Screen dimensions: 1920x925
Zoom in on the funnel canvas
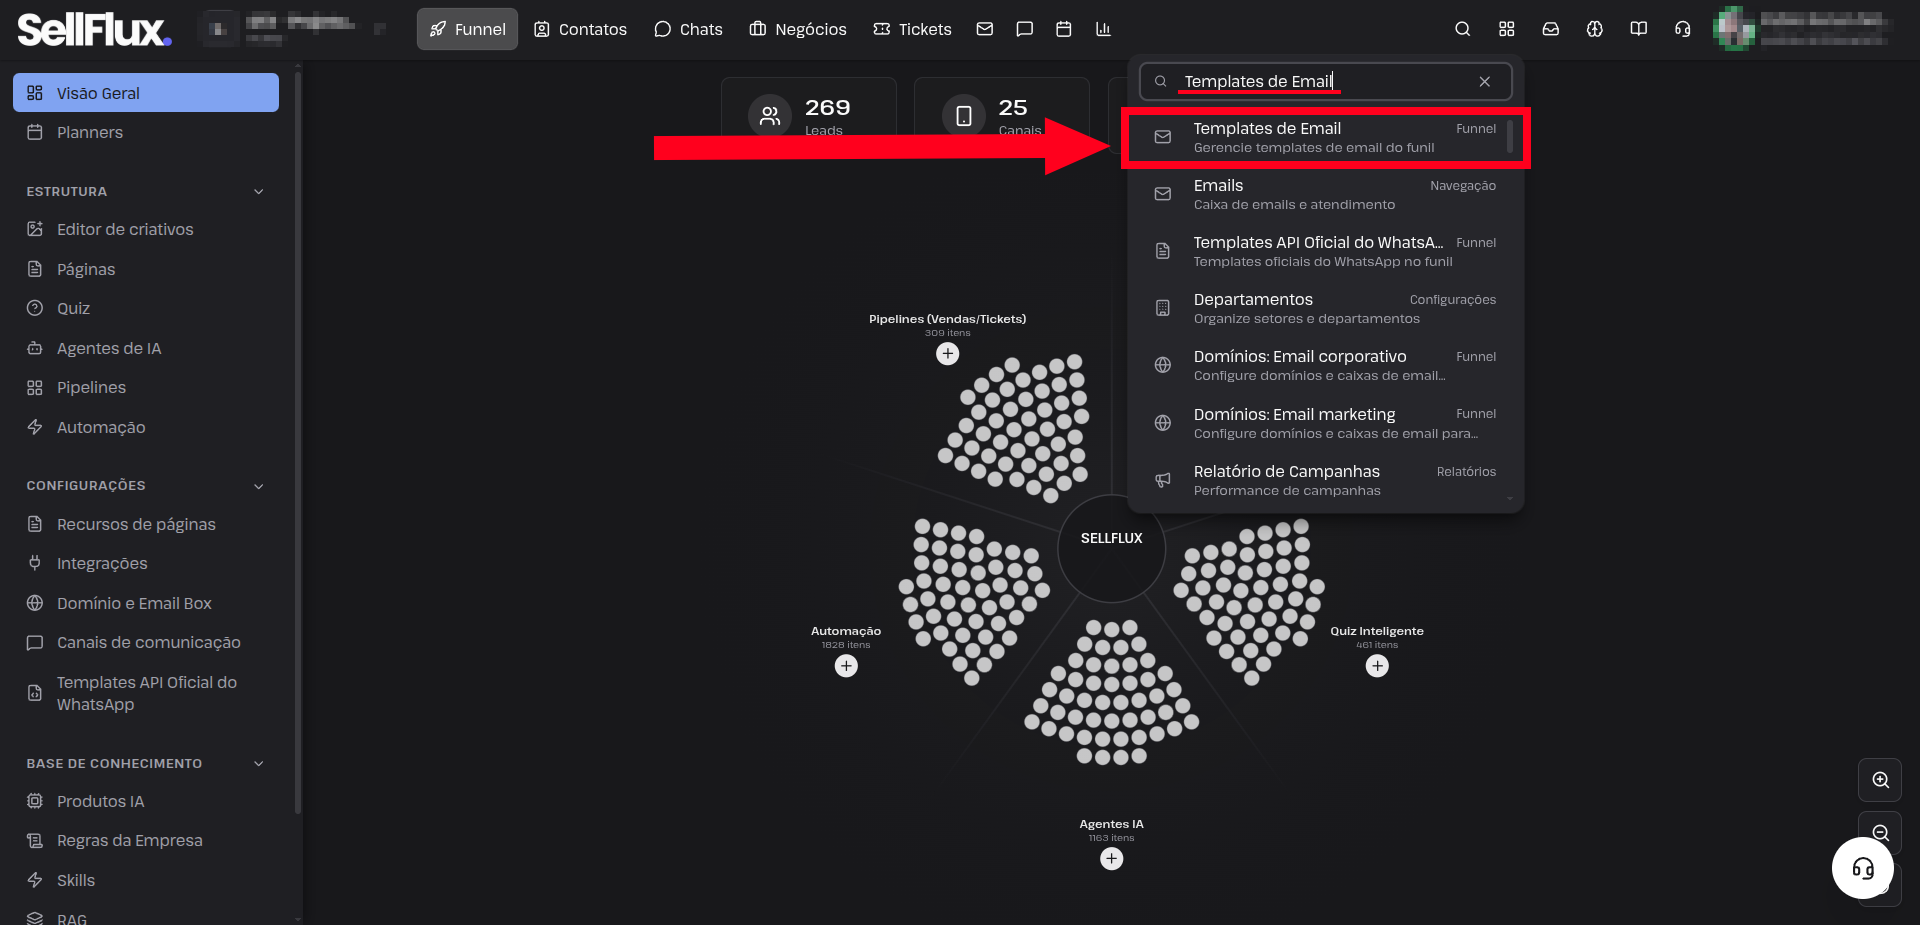[x=1880, y=780]
